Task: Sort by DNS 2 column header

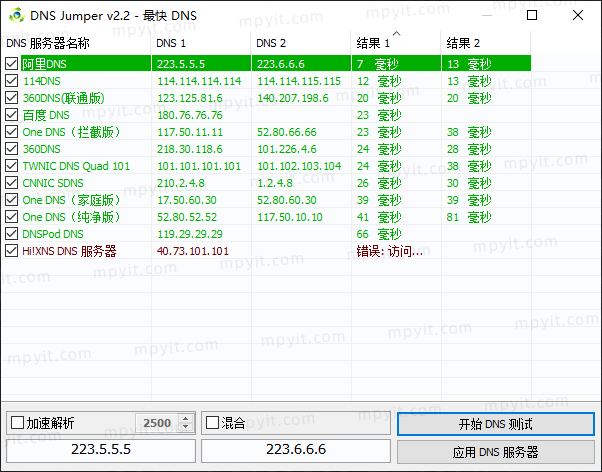Action: click(301, 43)
